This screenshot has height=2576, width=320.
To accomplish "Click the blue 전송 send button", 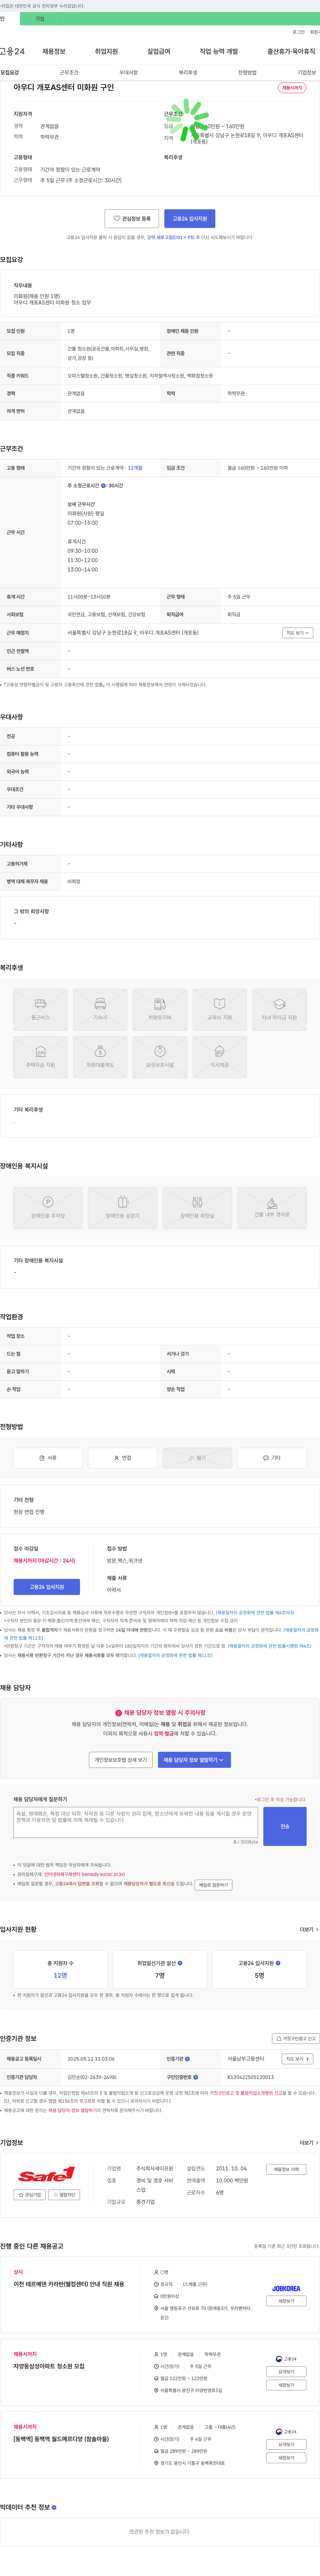I will pos(285,1826).
